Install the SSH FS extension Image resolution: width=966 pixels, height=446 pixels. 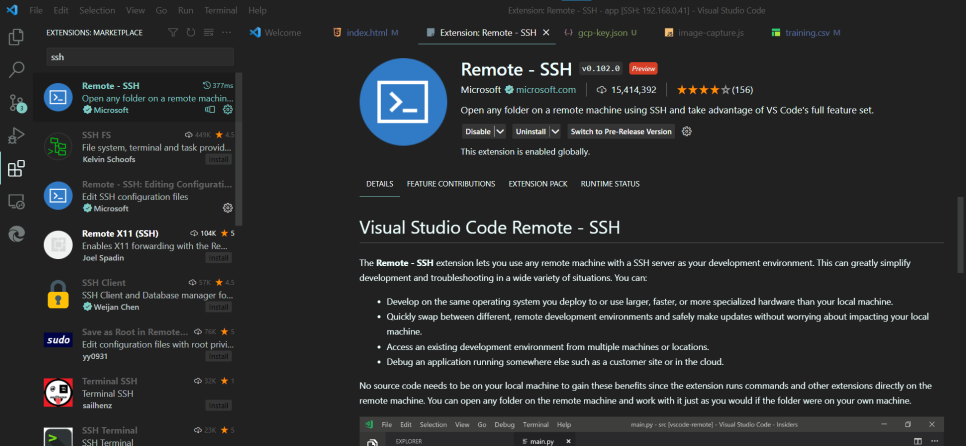click(219, 160)
